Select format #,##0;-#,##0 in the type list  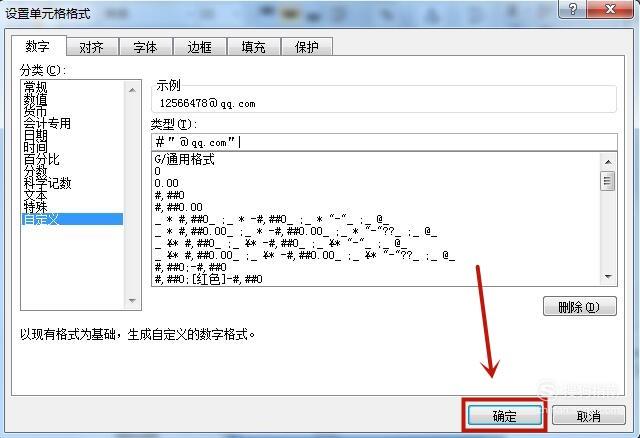[x=376, y=267]
